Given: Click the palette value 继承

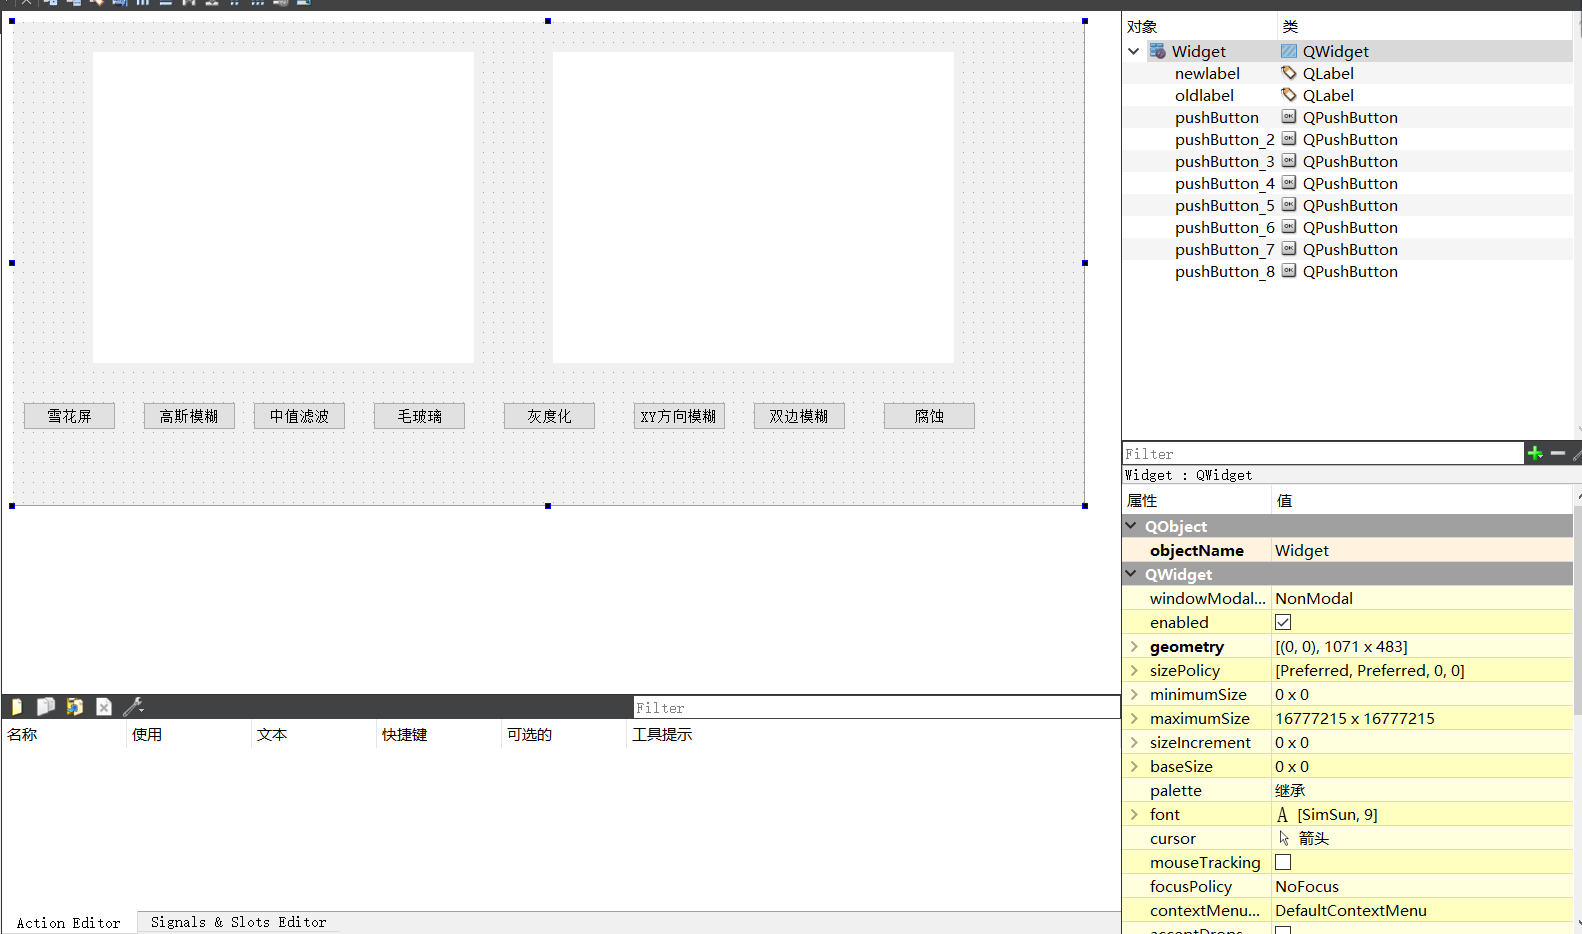Looking at the screenshot, I should click(x=1290, y=790).
